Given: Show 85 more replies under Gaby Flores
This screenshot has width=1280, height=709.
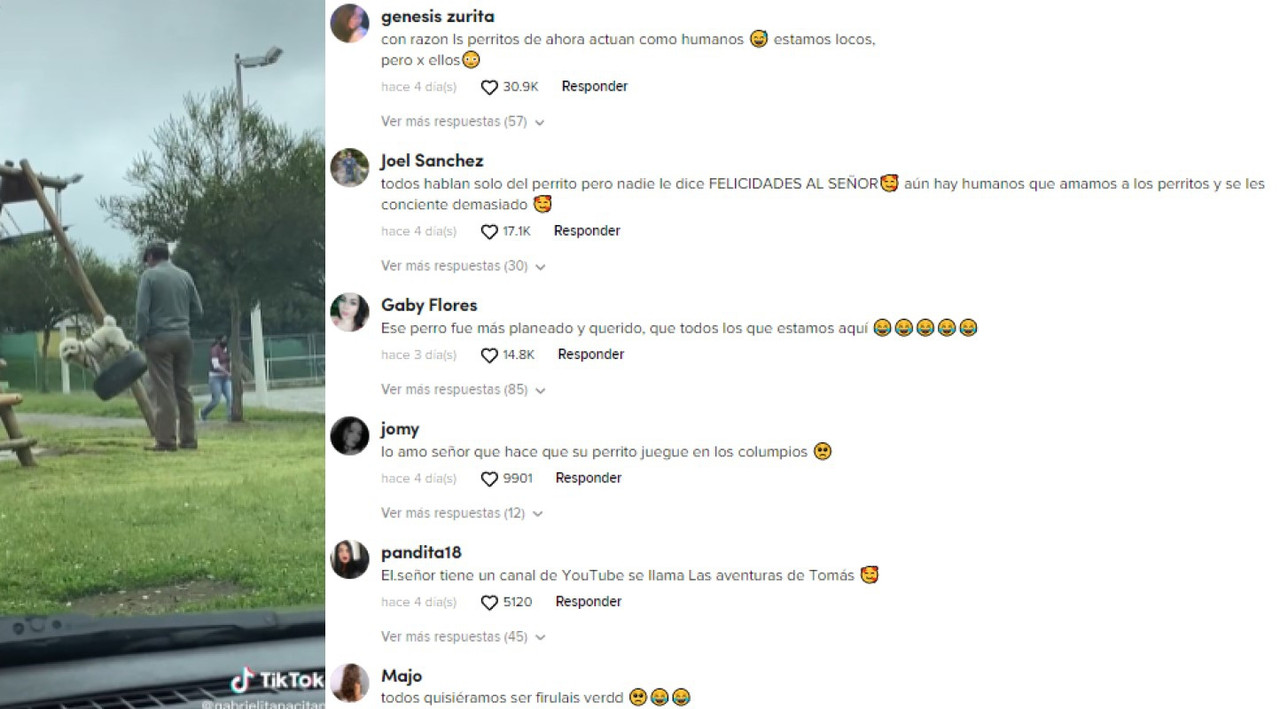Looking at the screenshot, I should click(462, 390).
